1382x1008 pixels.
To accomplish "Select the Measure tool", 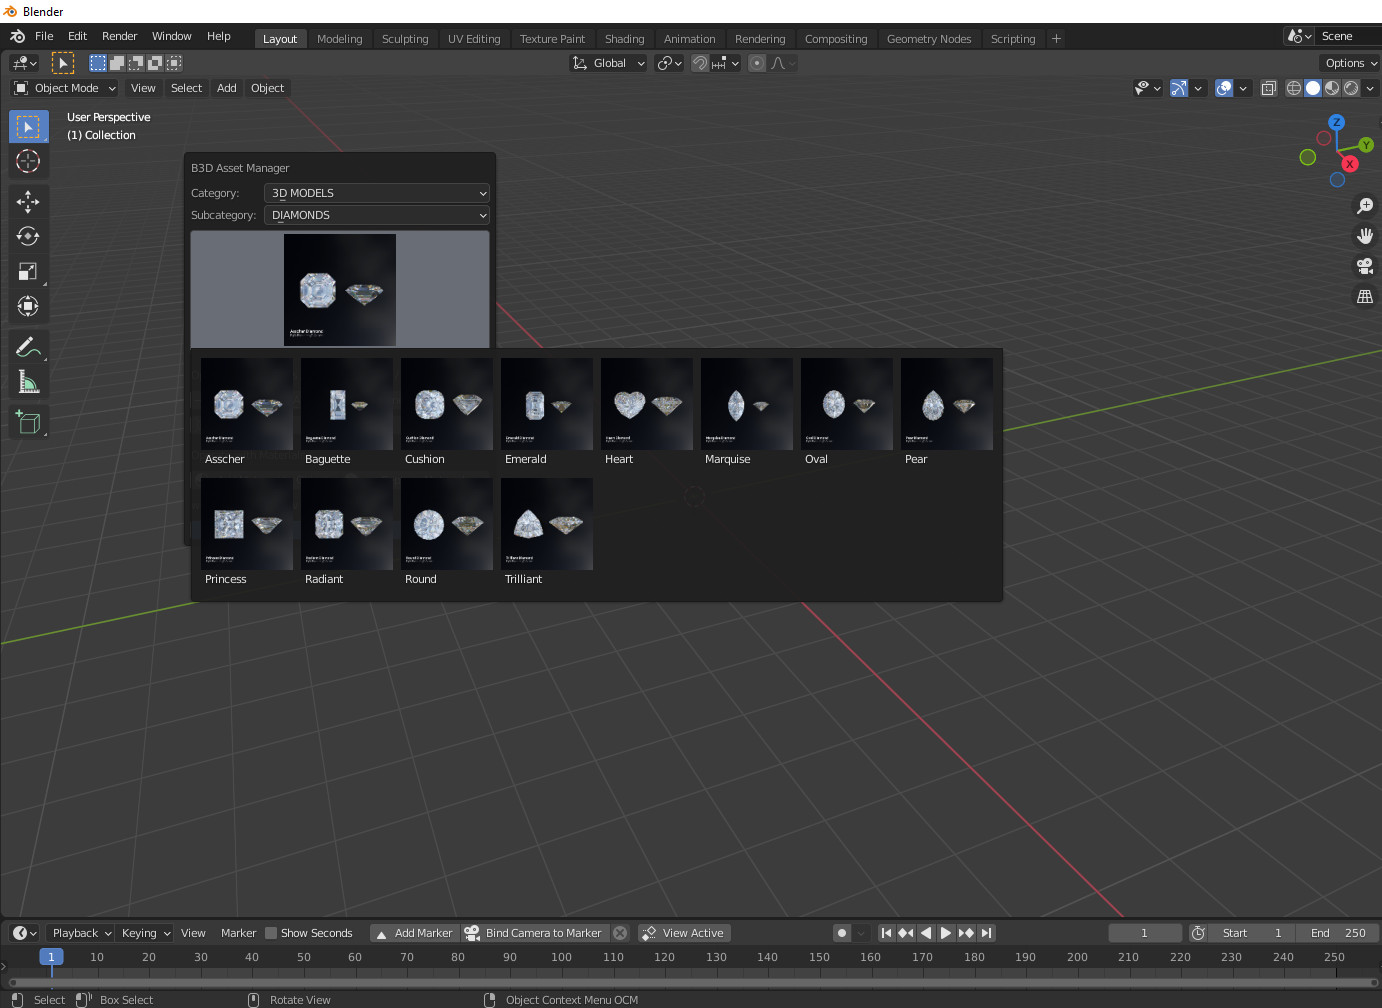I will coord(28,382).
